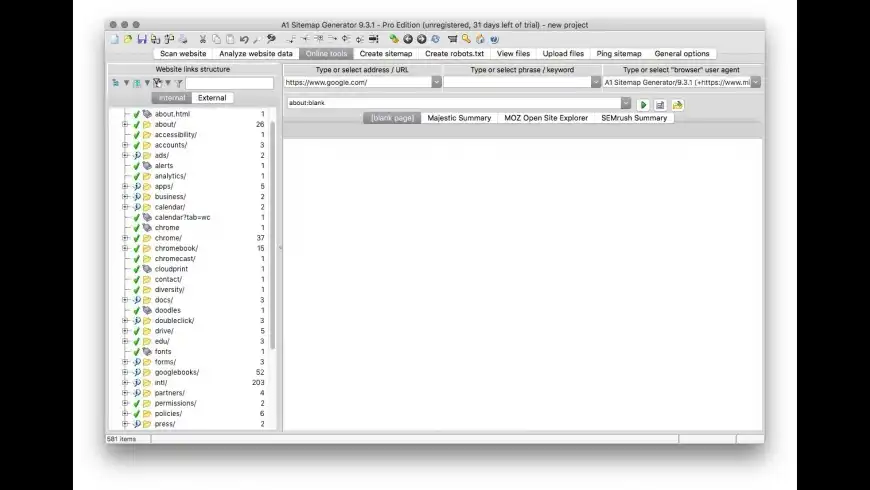
Task: Open the Analyze website data tab
Action: 256,54
